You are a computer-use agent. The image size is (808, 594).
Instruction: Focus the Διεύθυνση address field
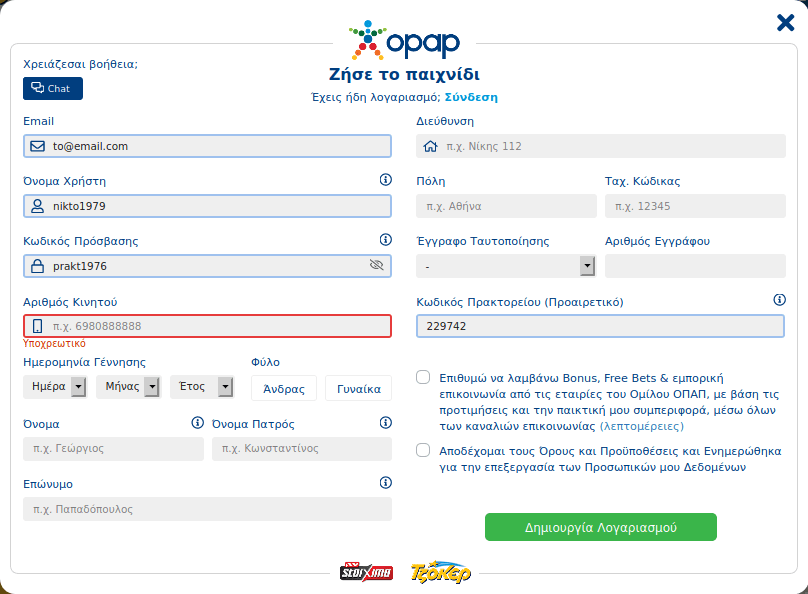coord(601,146)
